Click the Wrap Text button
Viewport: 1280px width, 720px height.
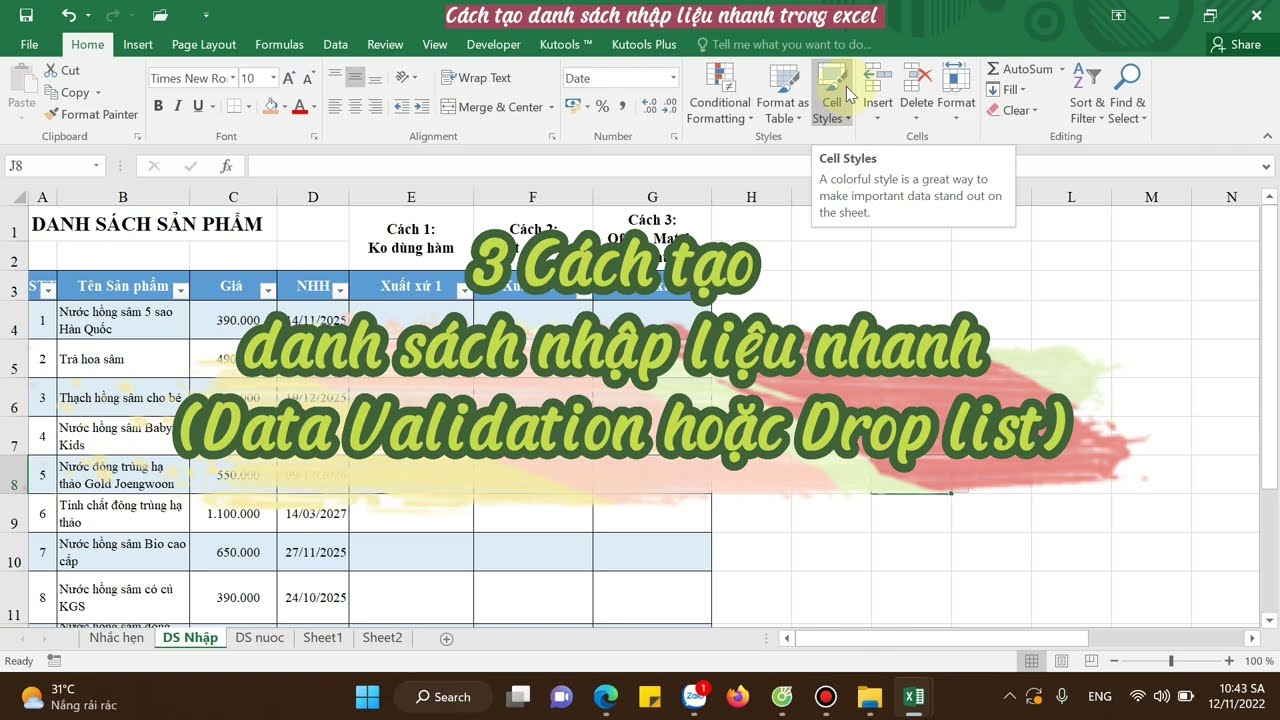[476, 78]
